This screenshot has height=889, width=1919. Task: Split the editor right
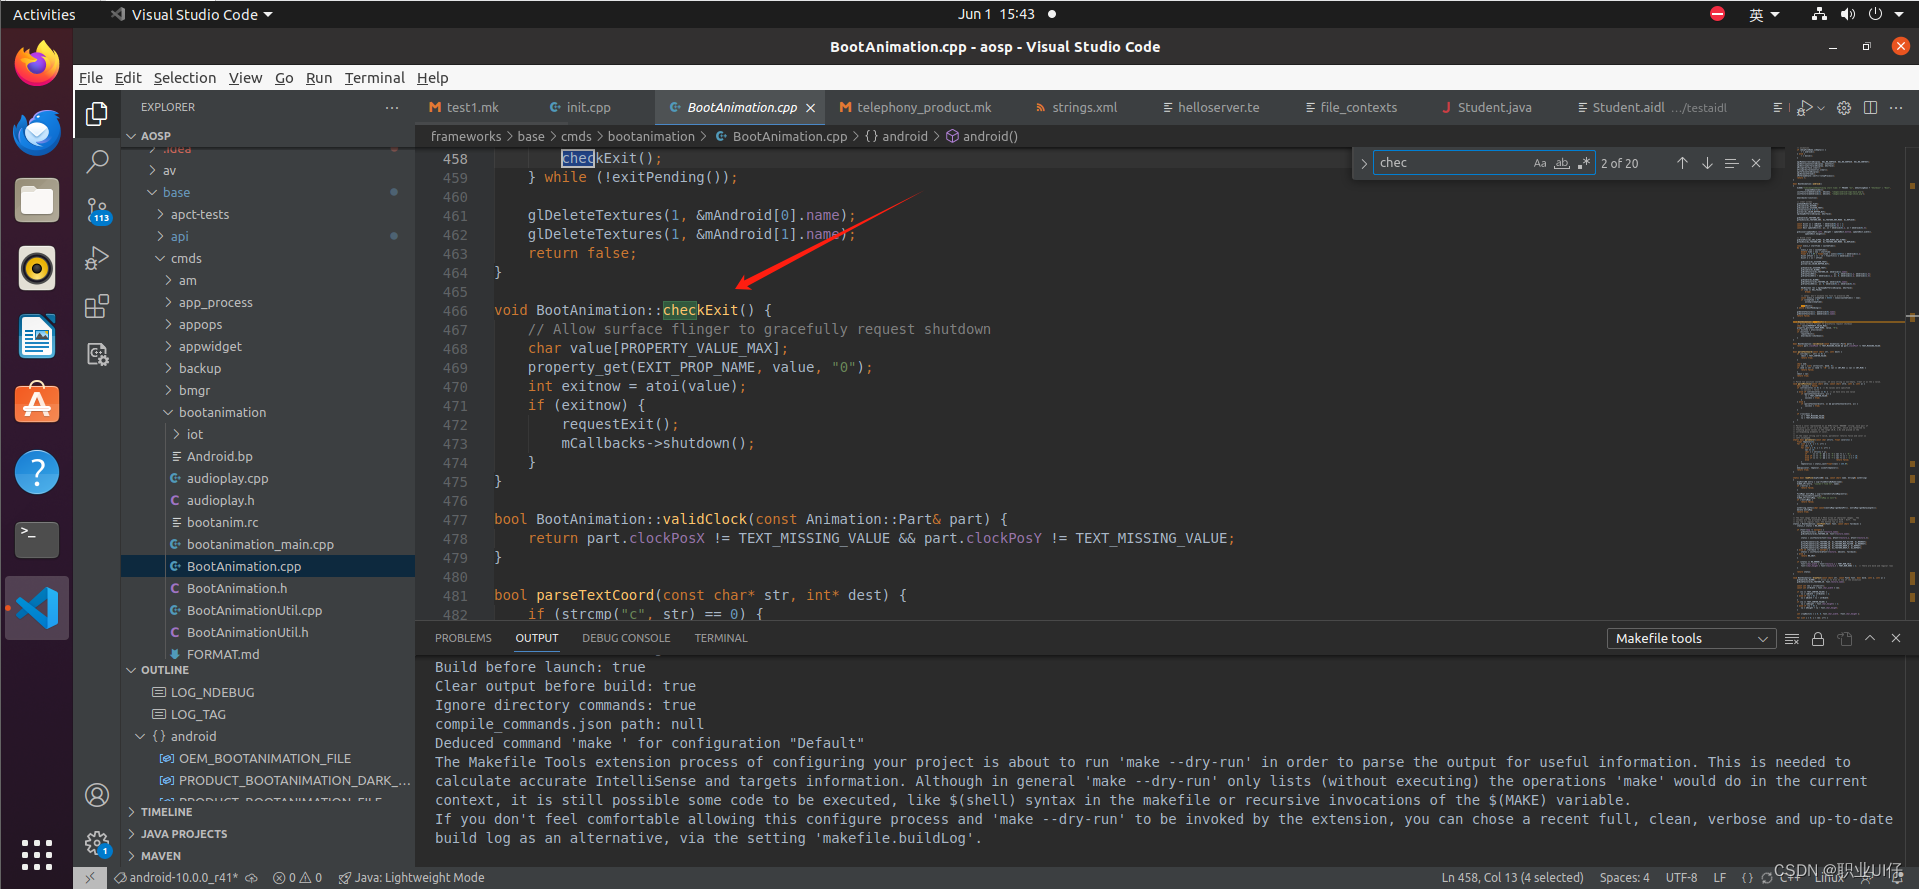(x=1870, y=108)
